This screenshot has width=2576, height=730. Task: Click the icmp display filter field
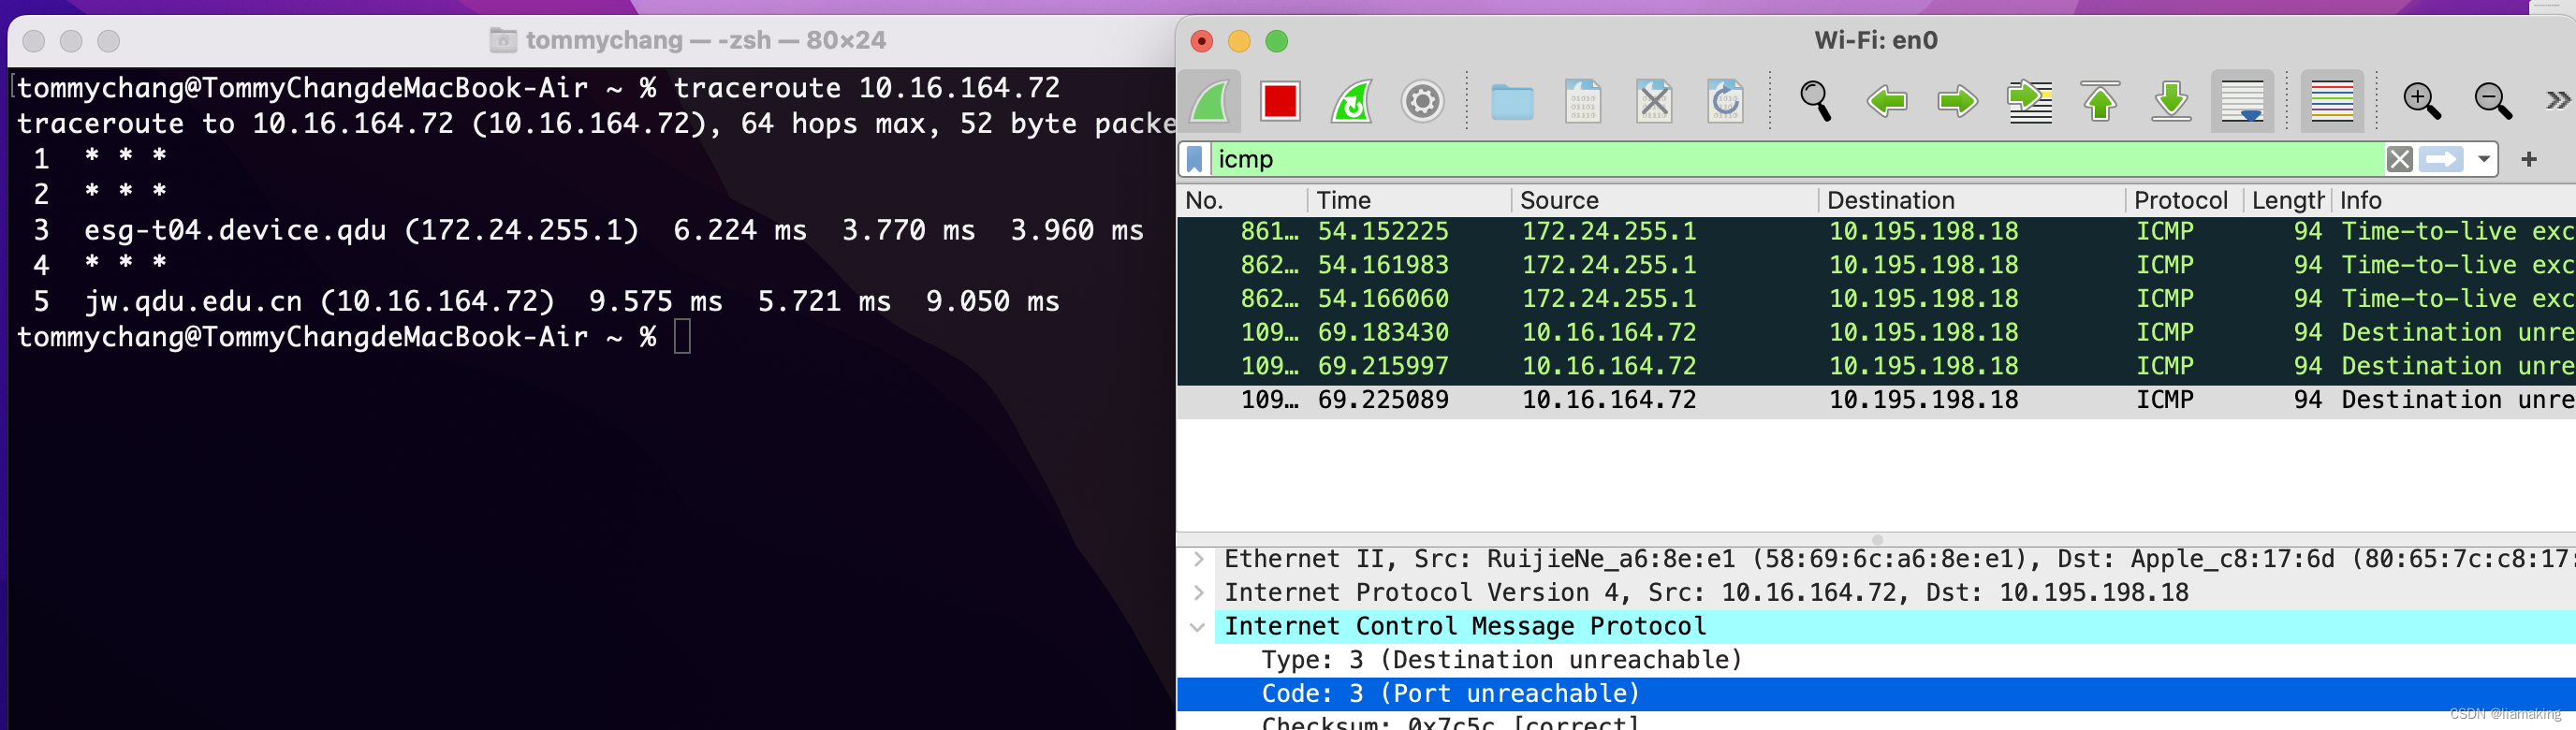click(x=1798, y=160)
